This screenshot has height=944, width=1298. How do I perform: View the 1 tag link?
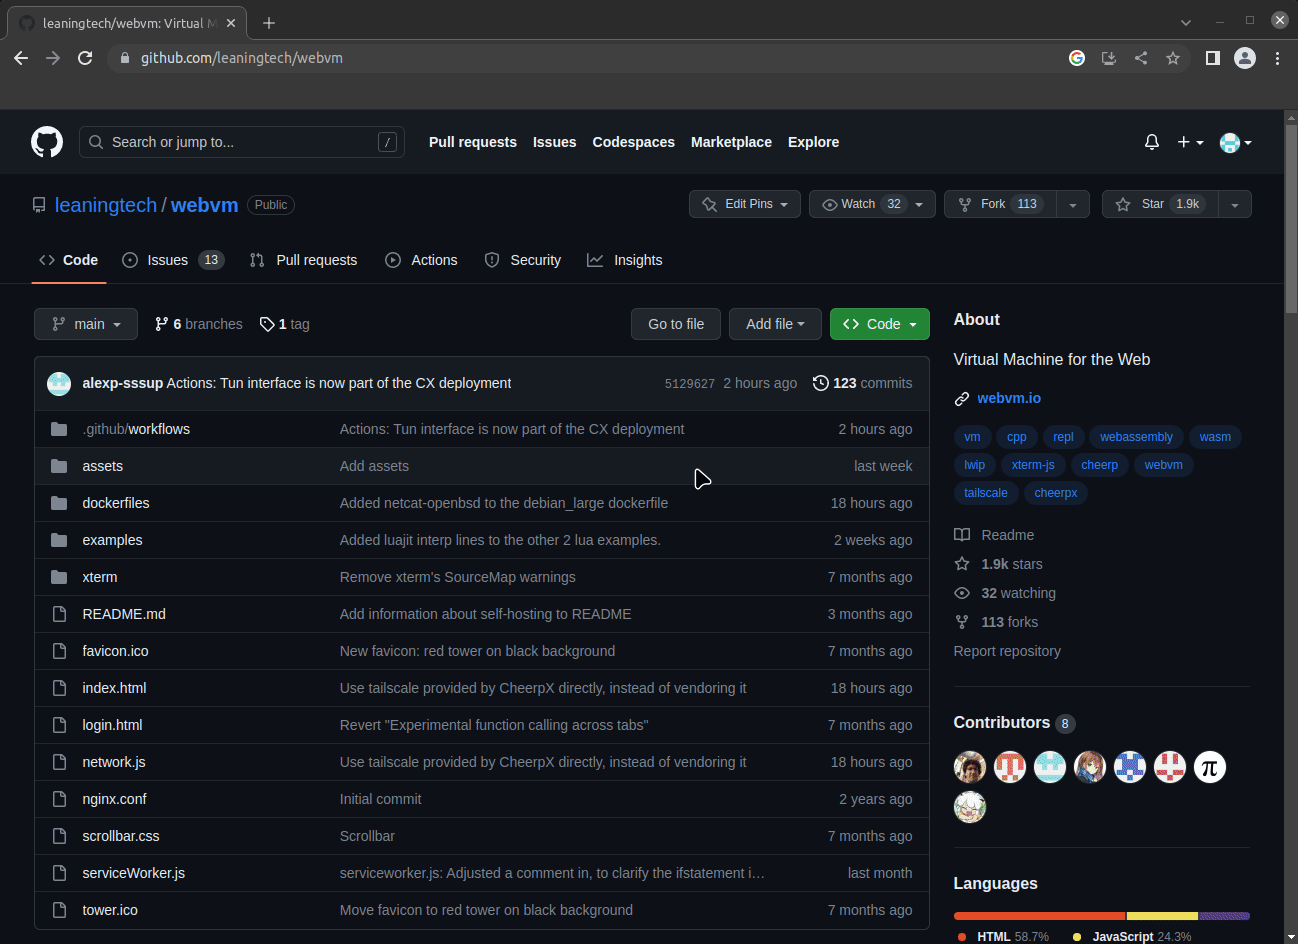pyautogui.click(x=284, y=324)
